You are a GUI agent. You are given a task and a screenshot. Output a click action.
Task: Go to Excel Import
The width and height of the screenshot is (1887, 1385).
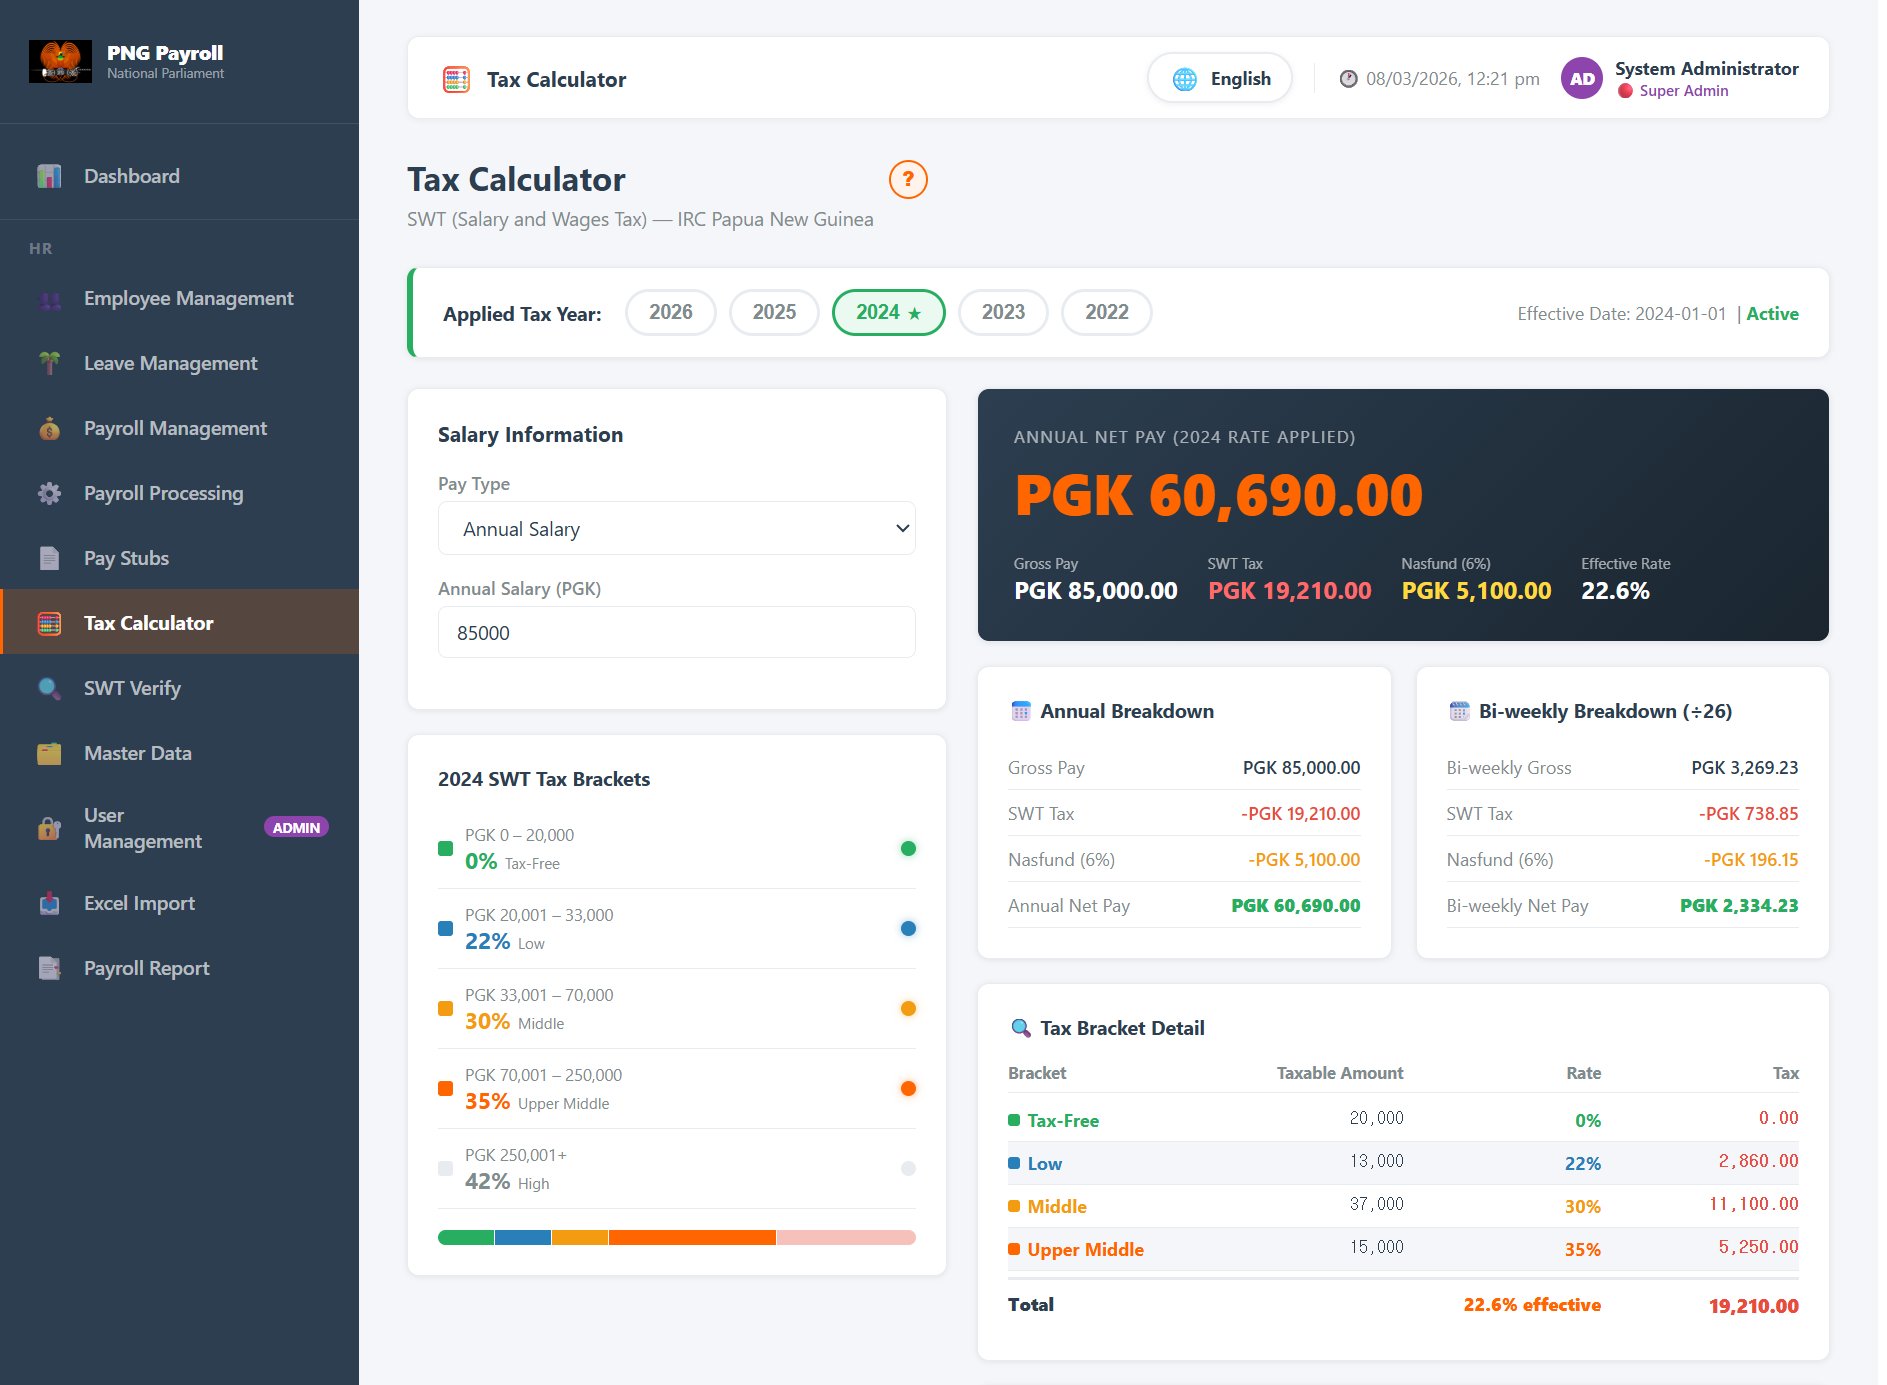180,904
